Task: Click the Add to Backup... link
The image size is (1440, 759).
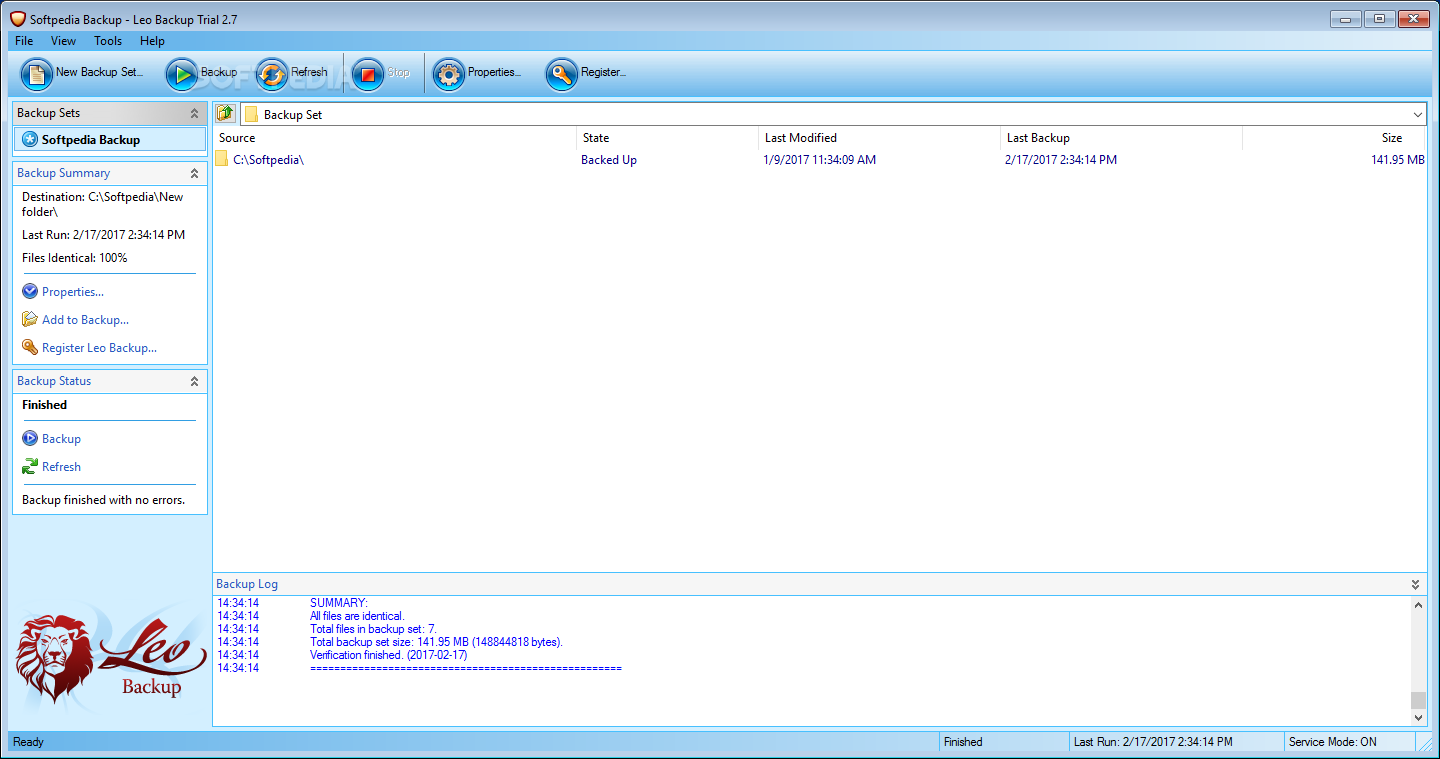Action: 85,320
